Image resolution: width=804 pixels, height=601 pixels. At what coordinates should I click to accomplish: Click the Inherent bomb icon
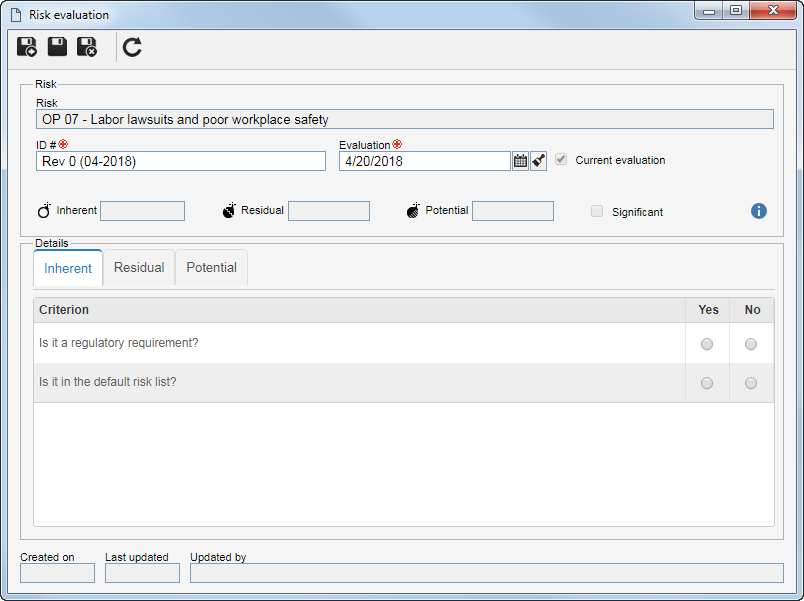pos(45,210)
